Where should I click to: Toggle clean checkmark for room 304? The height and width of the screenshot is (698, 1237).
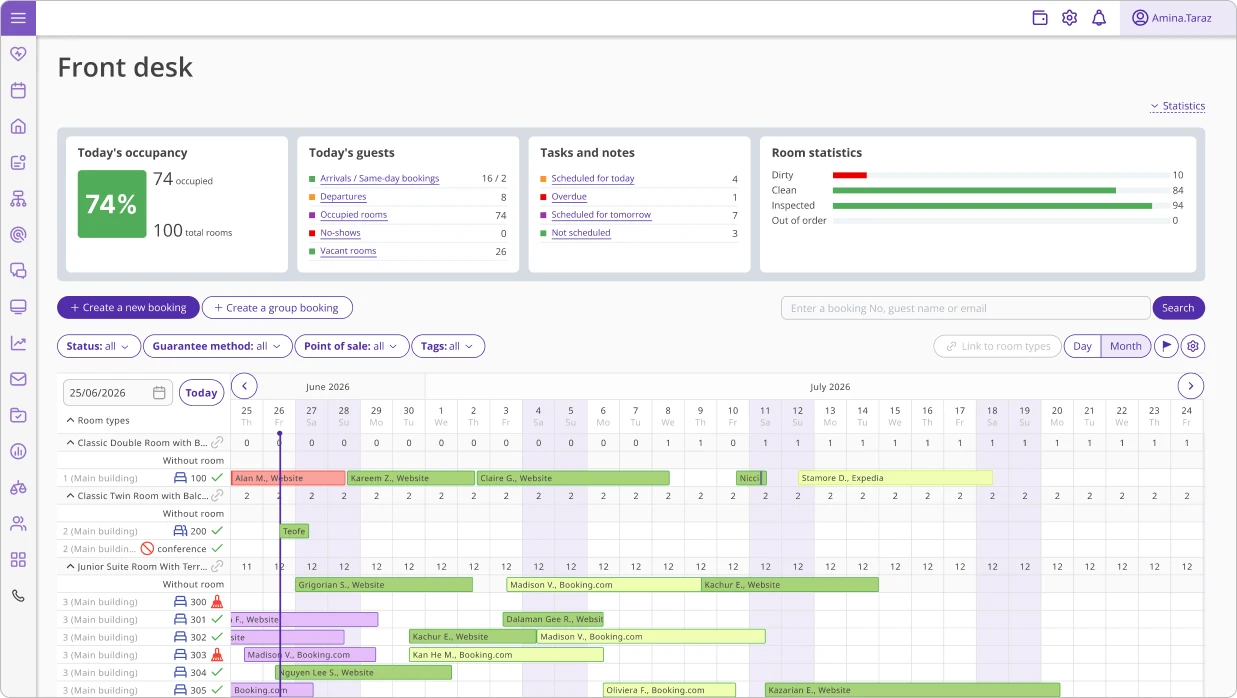pos(217,672)
